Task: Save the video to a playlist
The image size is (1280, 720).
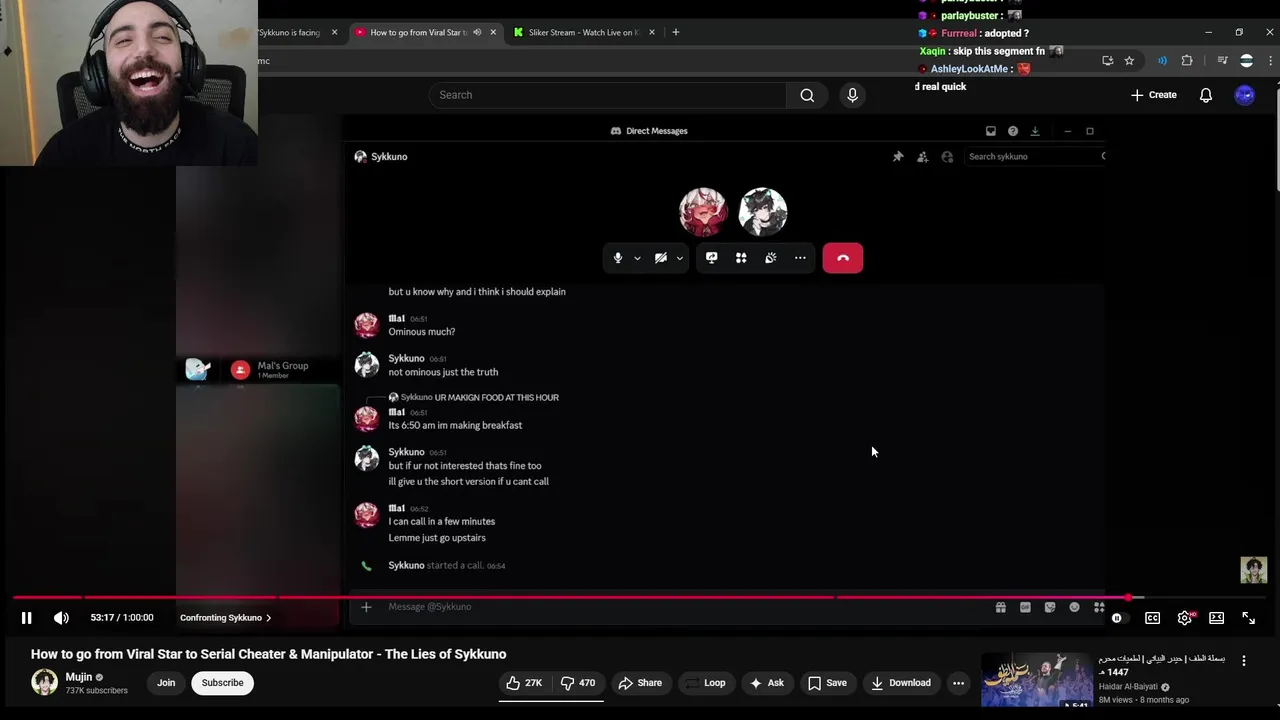Action: click(827, 683)
